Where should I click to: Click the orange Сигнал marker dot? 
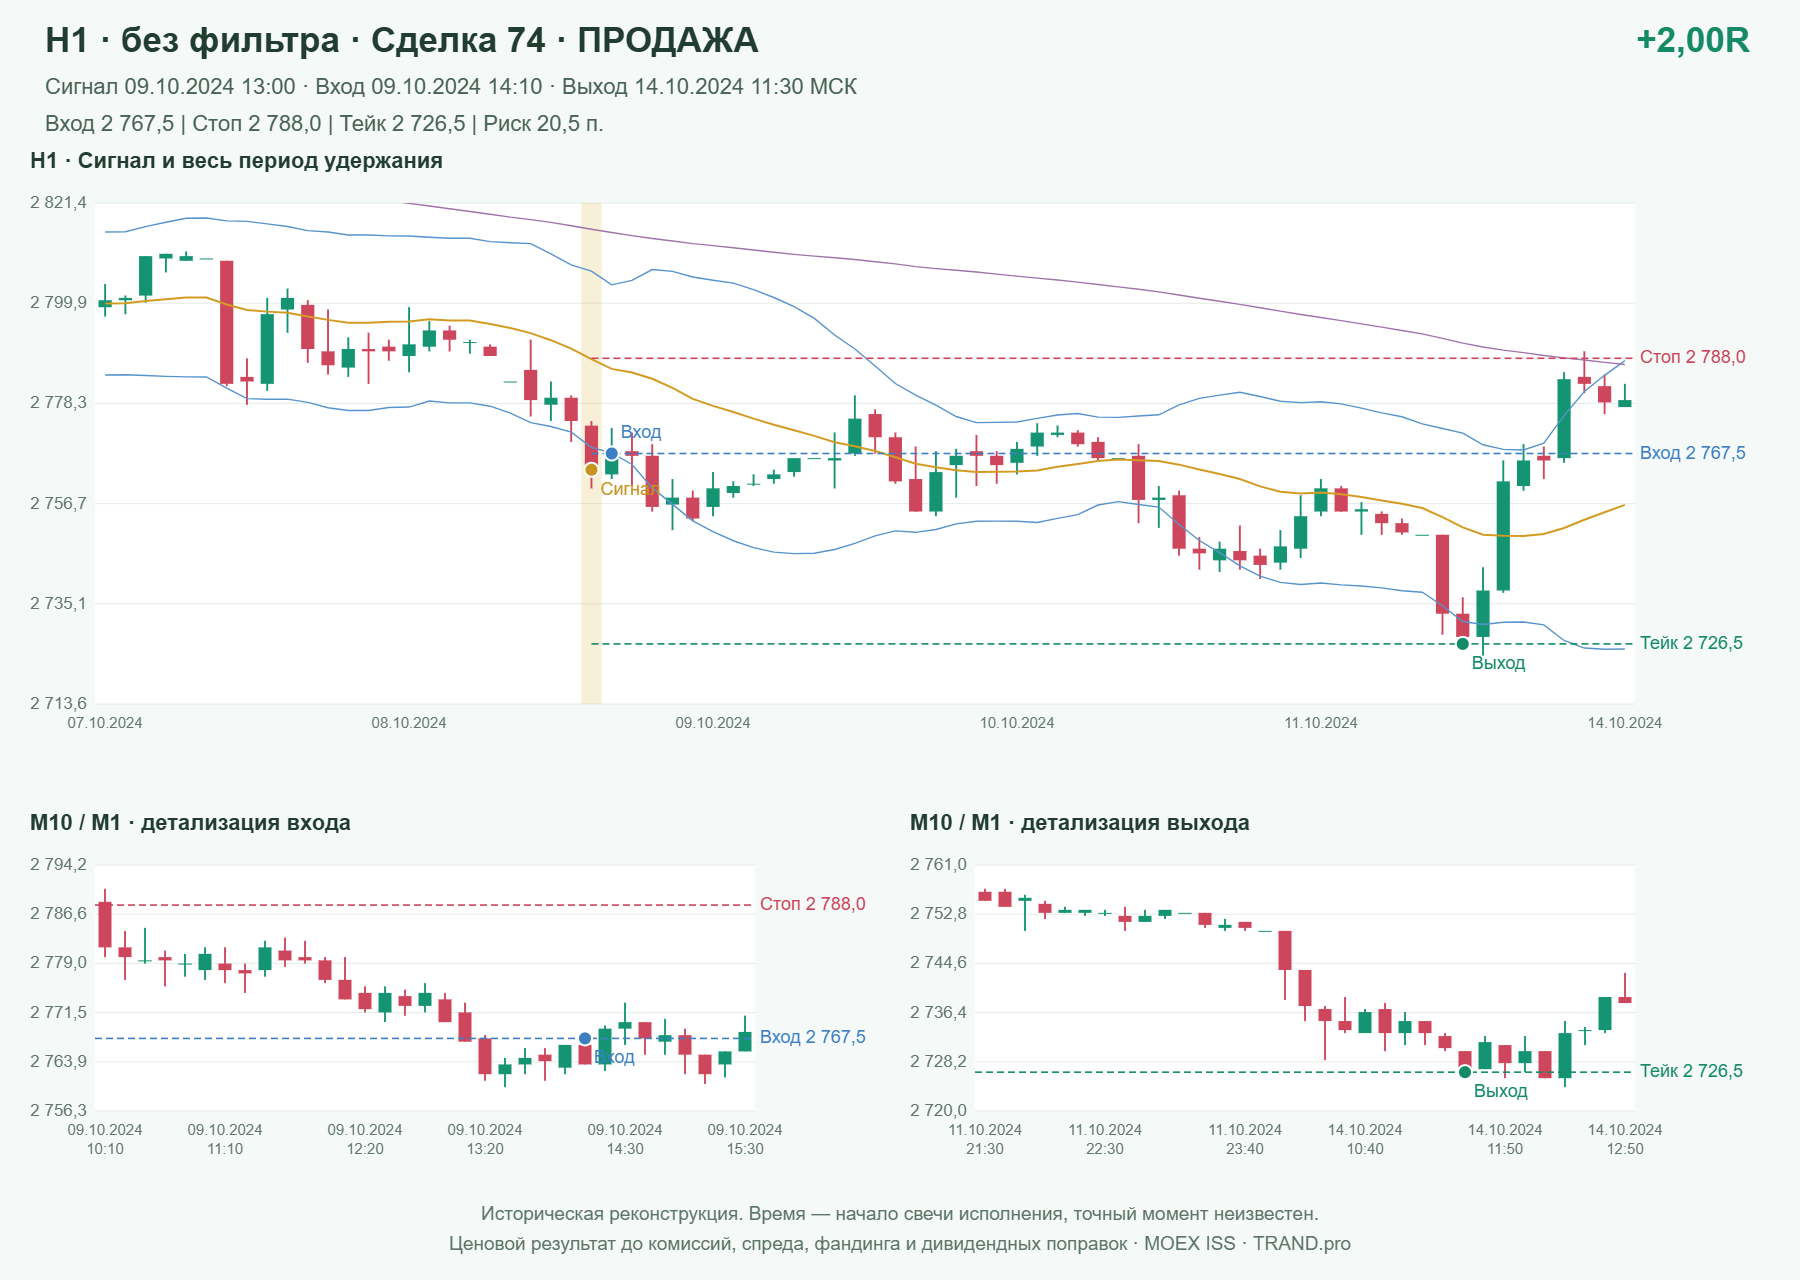591,470
